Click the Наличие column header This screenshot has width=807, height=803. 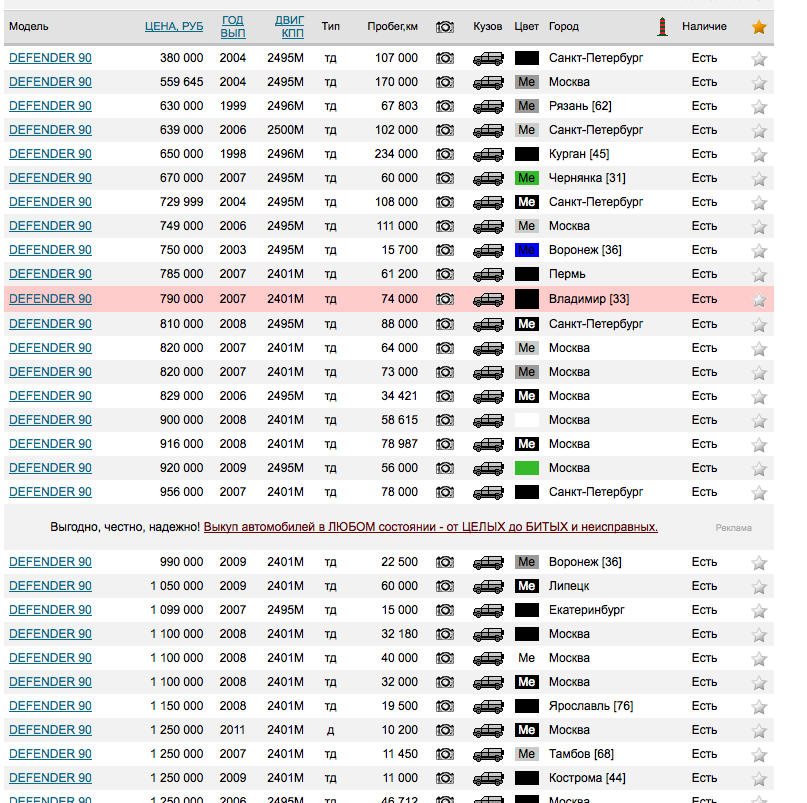[704, 26]
